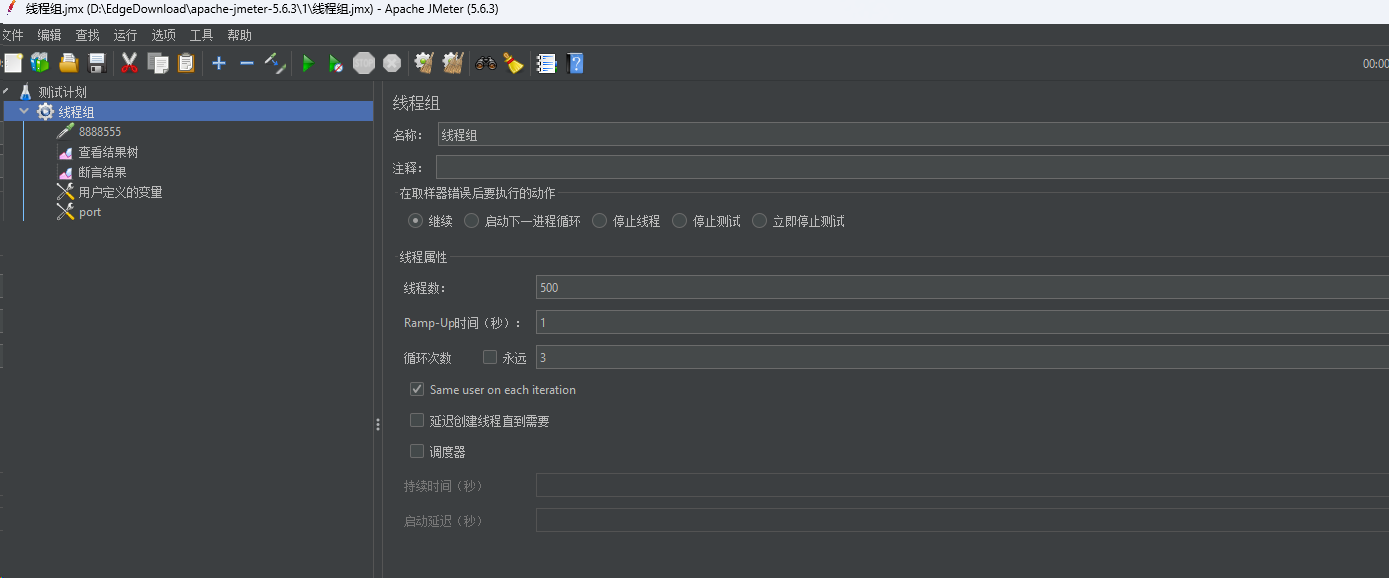
Task: Click the 启动延迟 input field
Action: (962, 520)
